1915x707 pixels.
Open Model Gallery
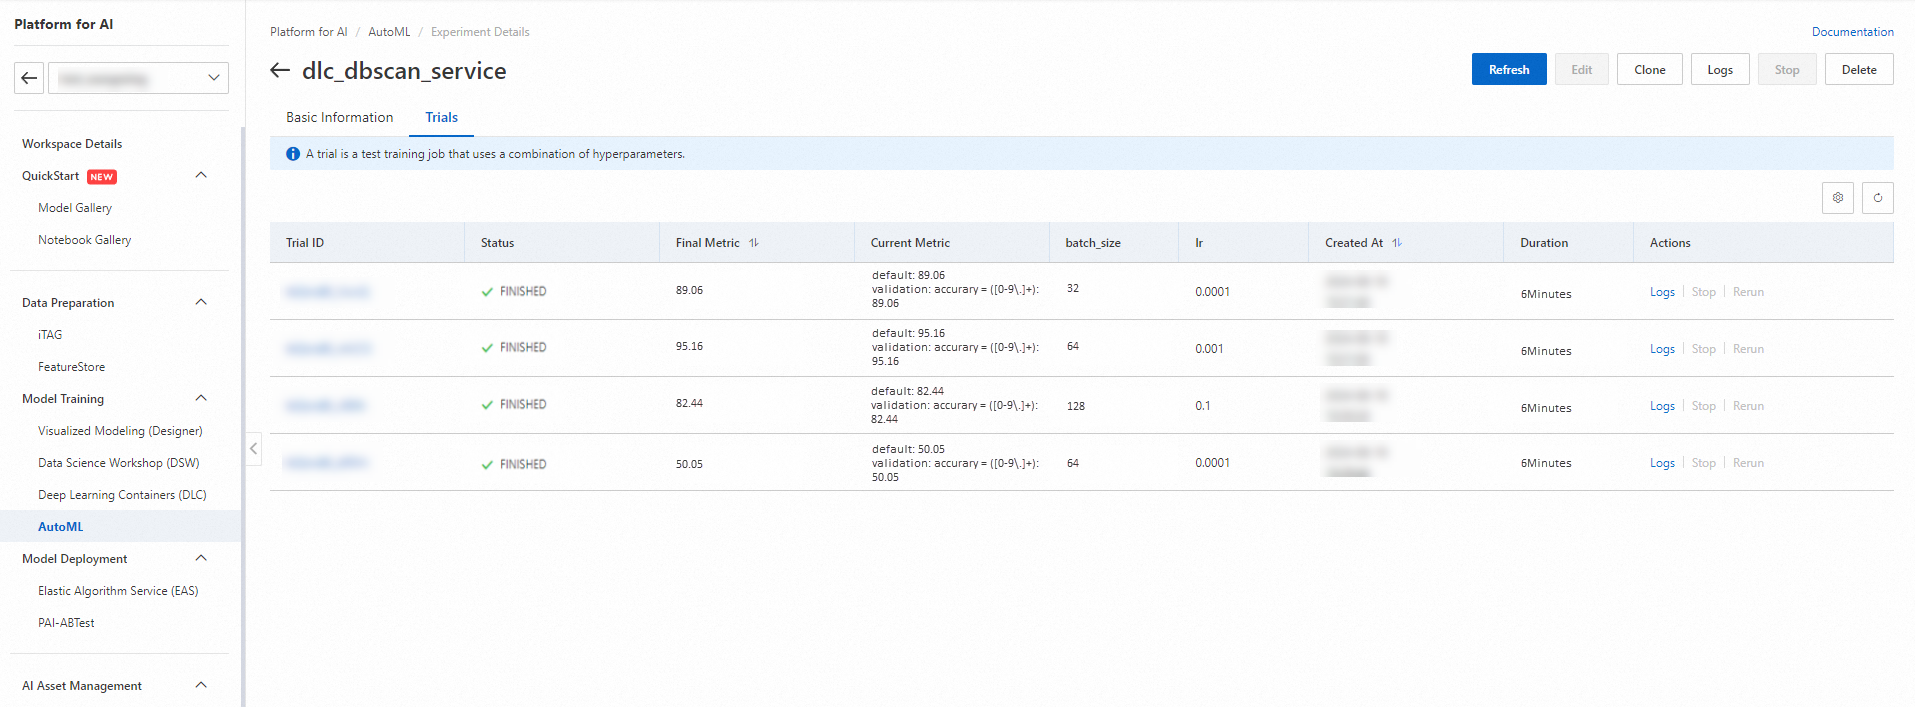(x=75, y=208)
